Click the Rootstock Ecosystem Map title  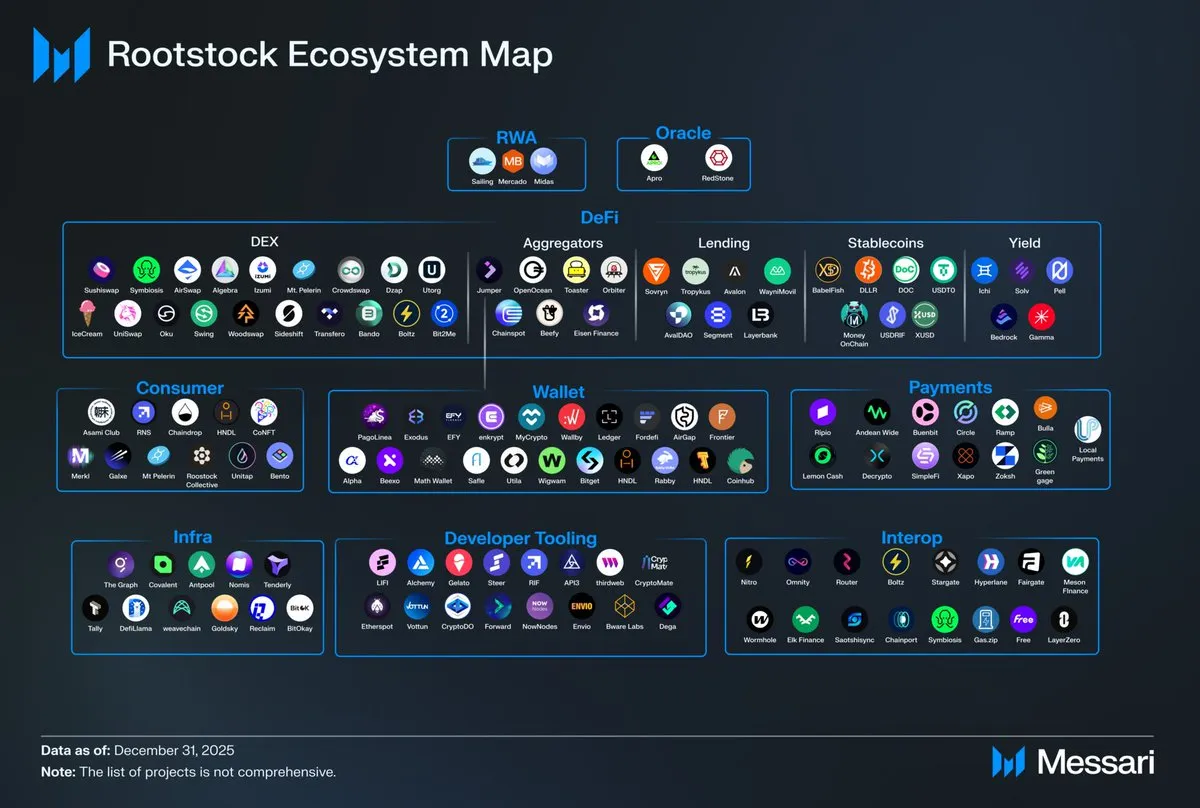point(329,54)
